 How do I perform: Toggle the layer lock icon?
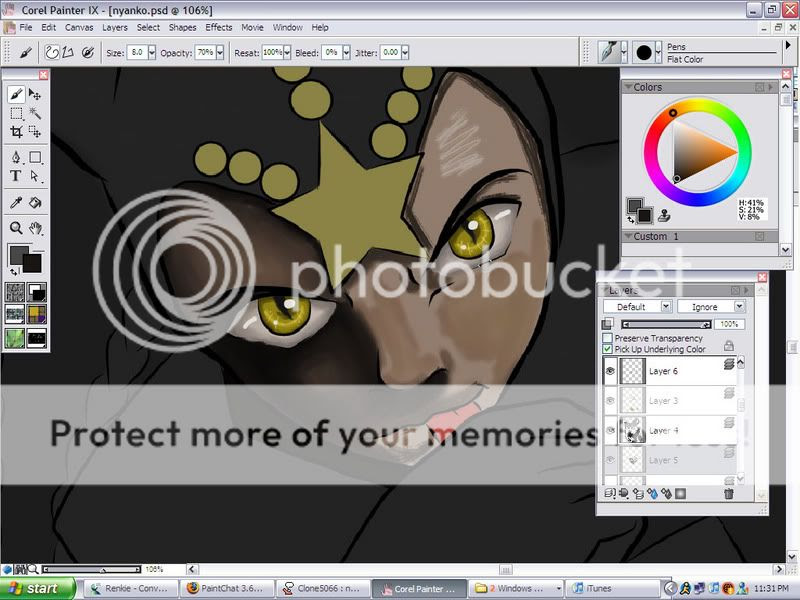pos(729,346)
